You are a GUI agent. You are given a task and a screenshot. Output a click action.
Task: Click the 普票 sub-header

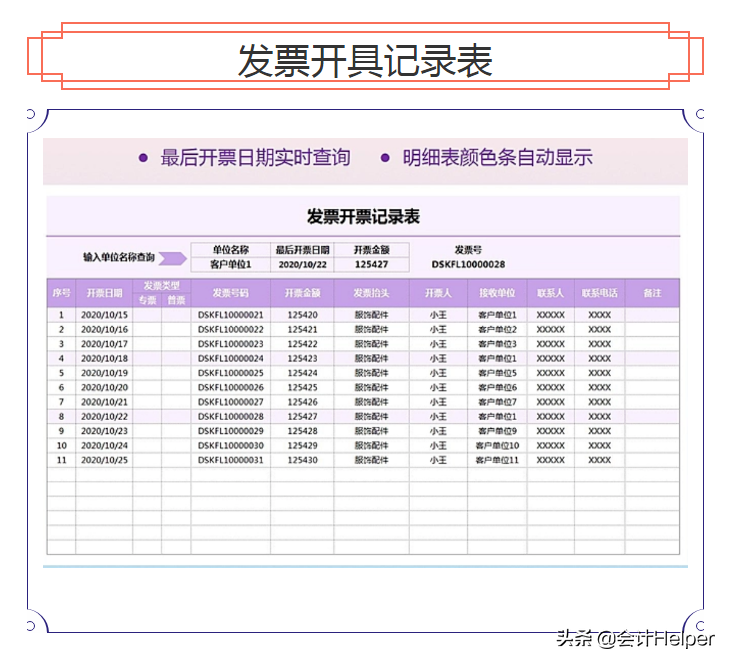(x=176, y=300)
